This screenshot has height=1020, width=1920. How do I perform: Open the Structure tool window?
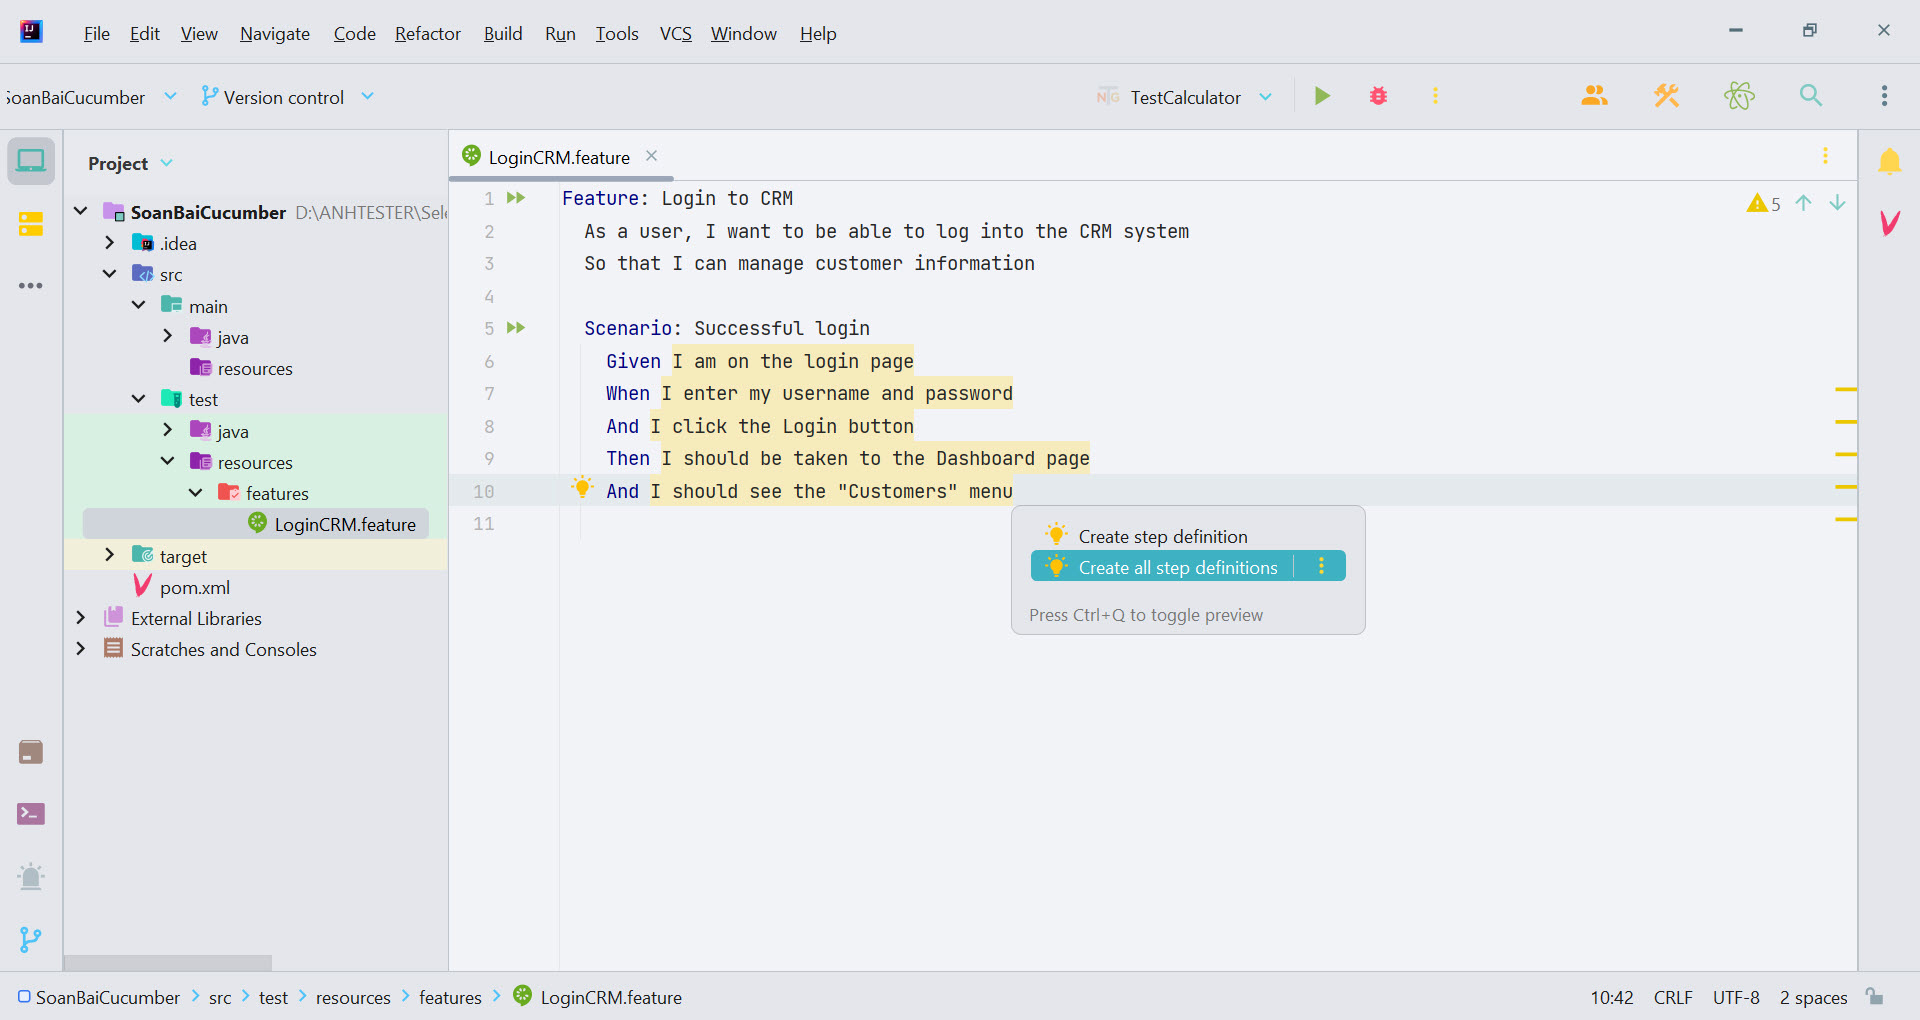31,223
